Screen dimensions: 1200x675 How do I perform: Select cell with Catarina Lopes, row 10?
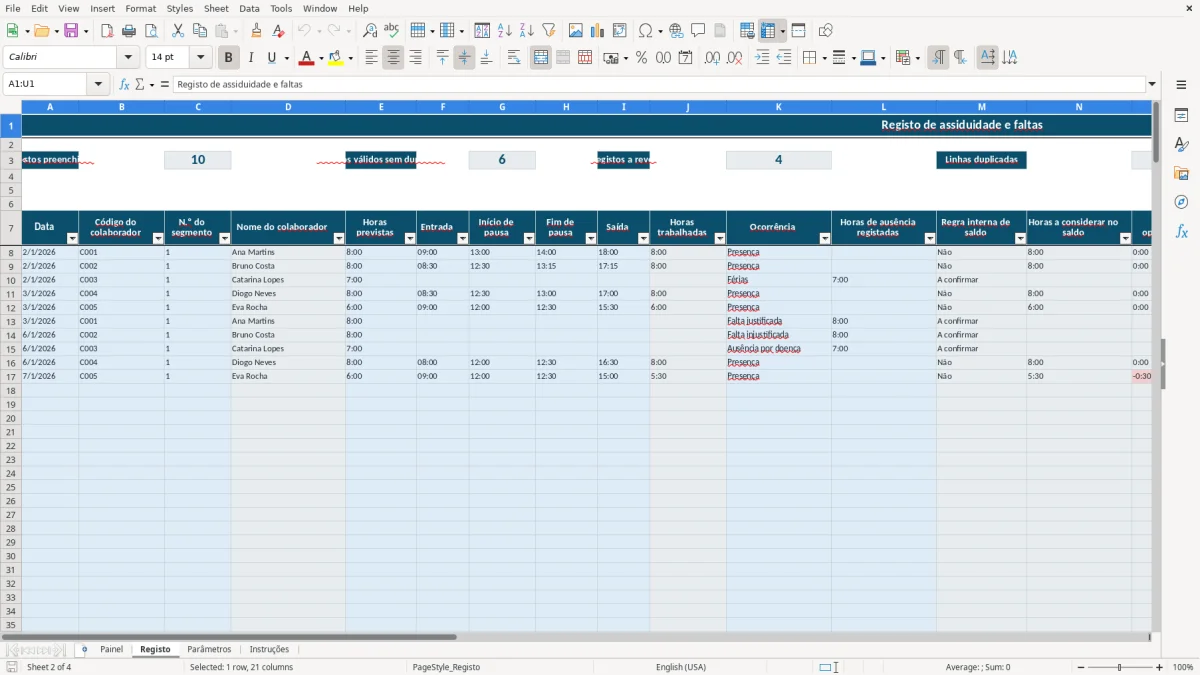point(288,280)
